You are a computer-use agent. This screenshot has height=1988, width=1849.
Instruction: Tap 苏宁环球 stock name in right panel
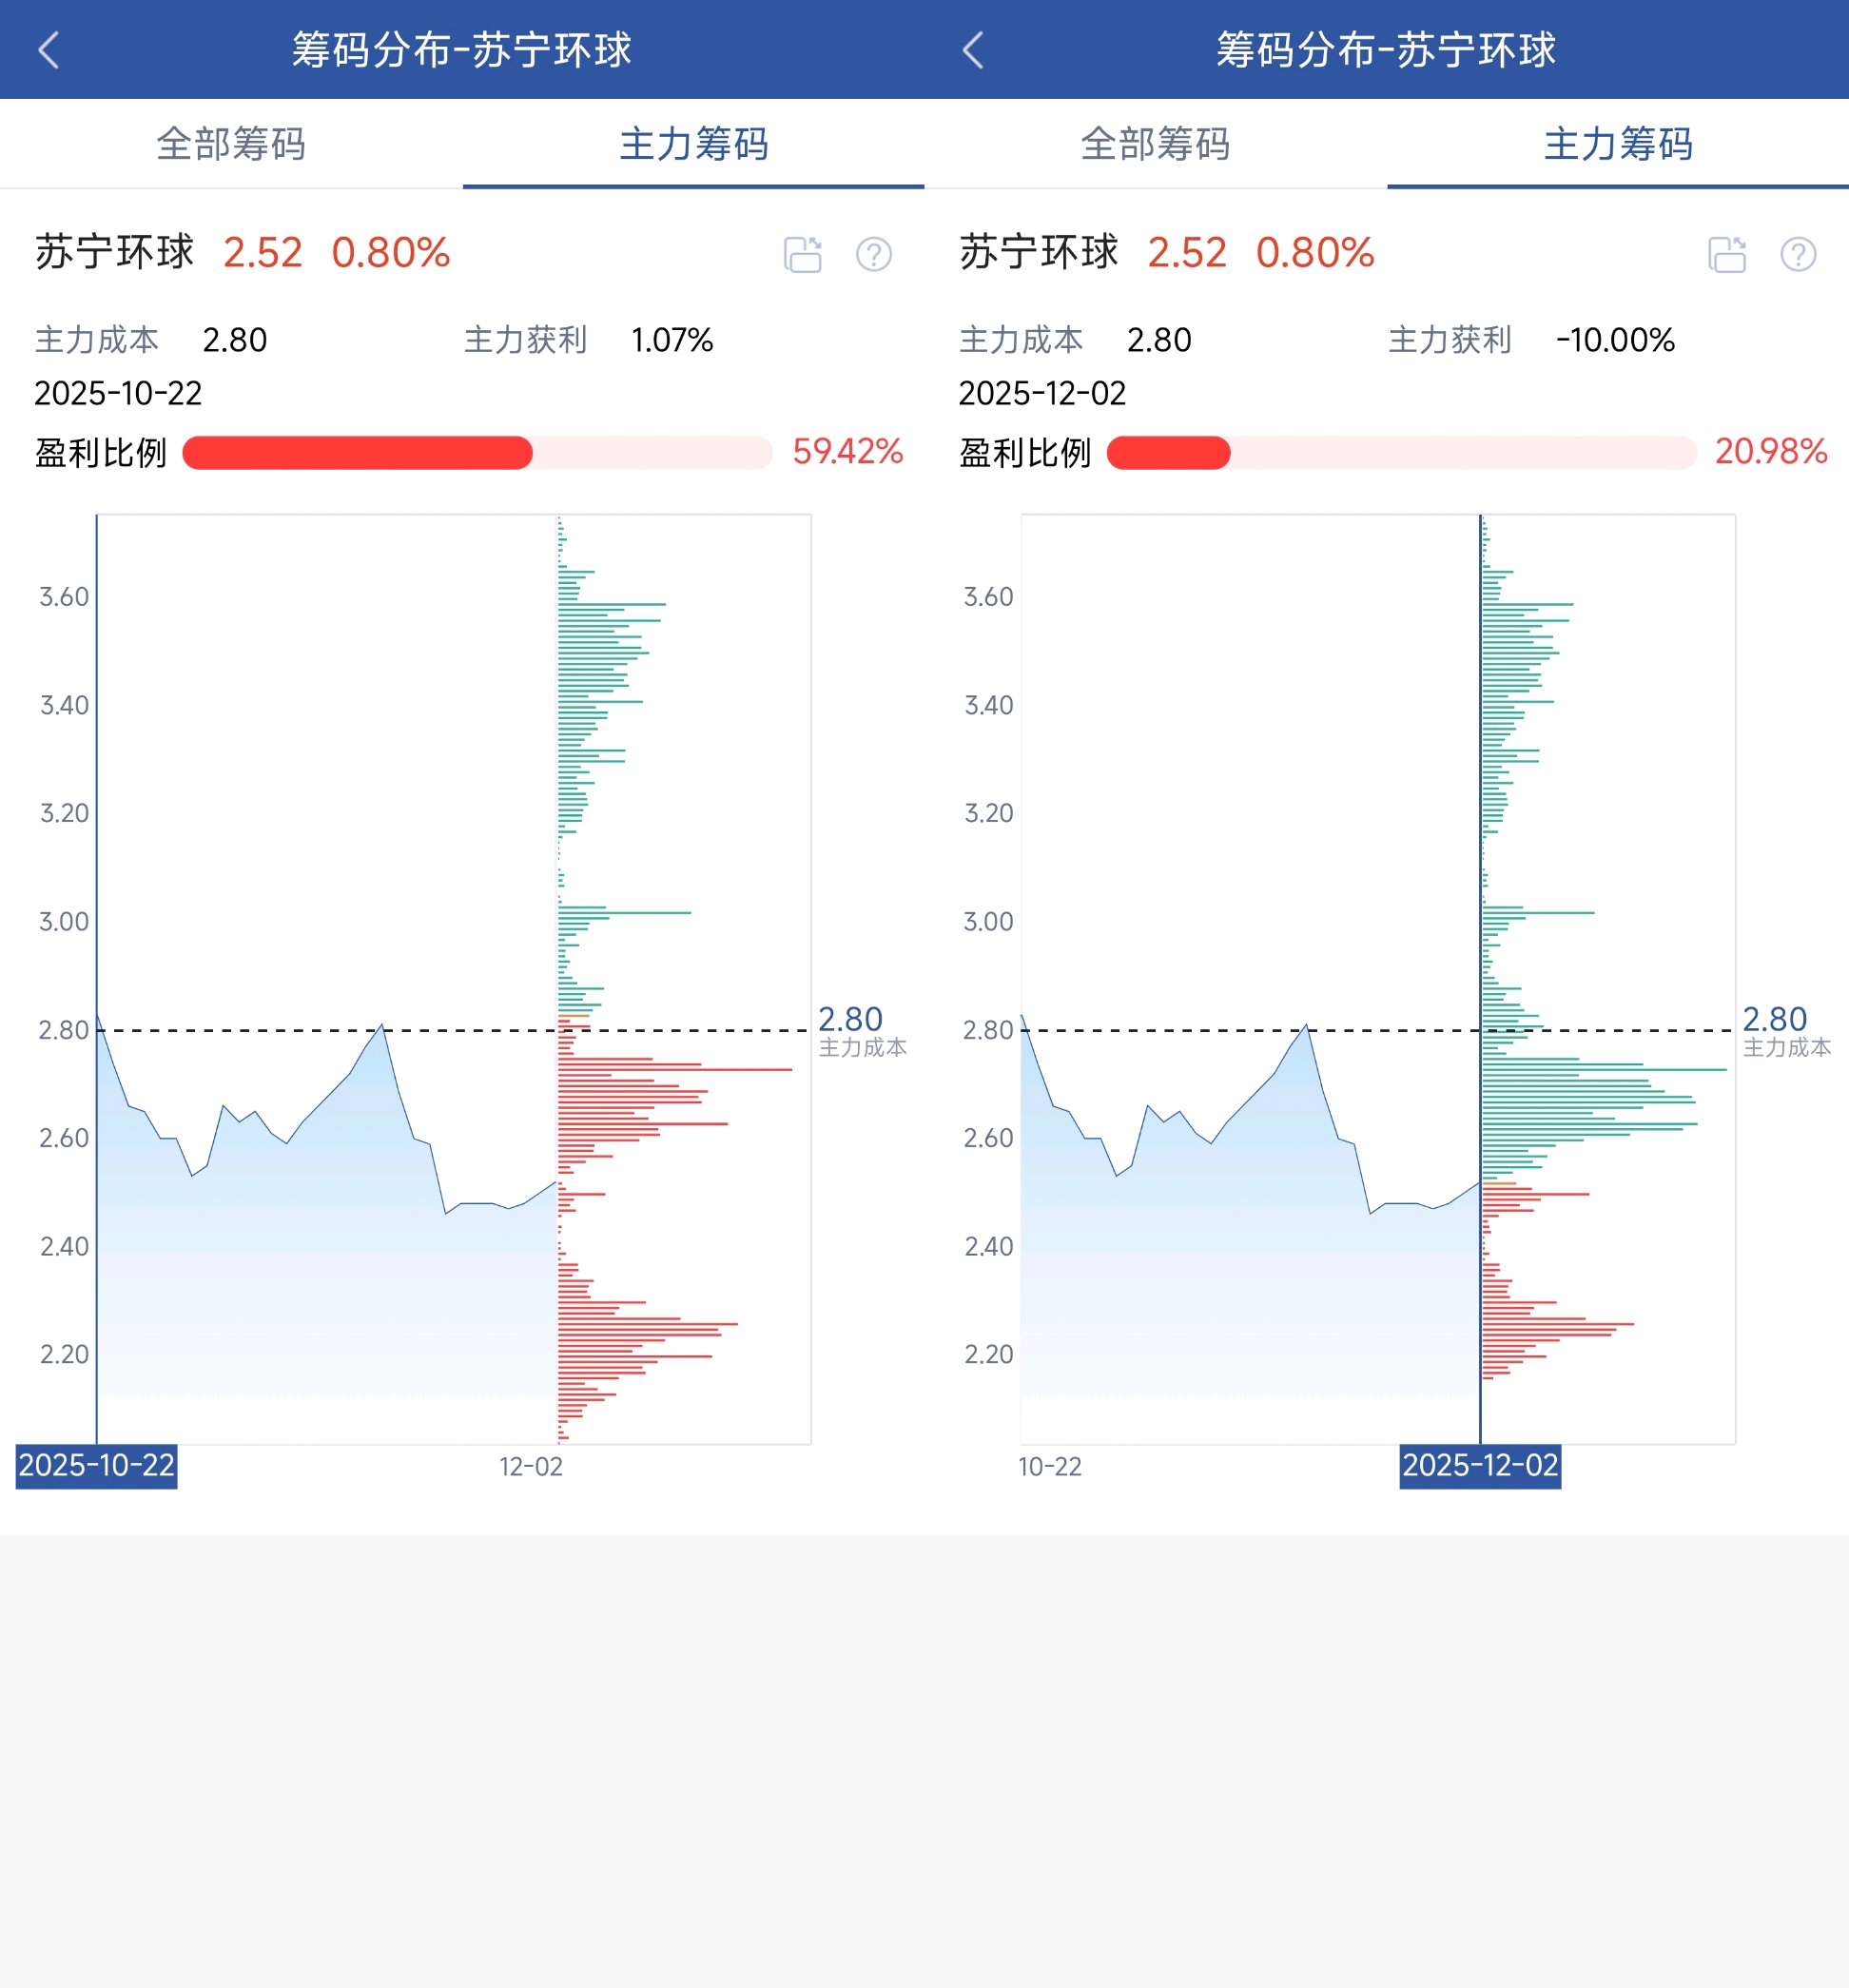(1039, 252)
